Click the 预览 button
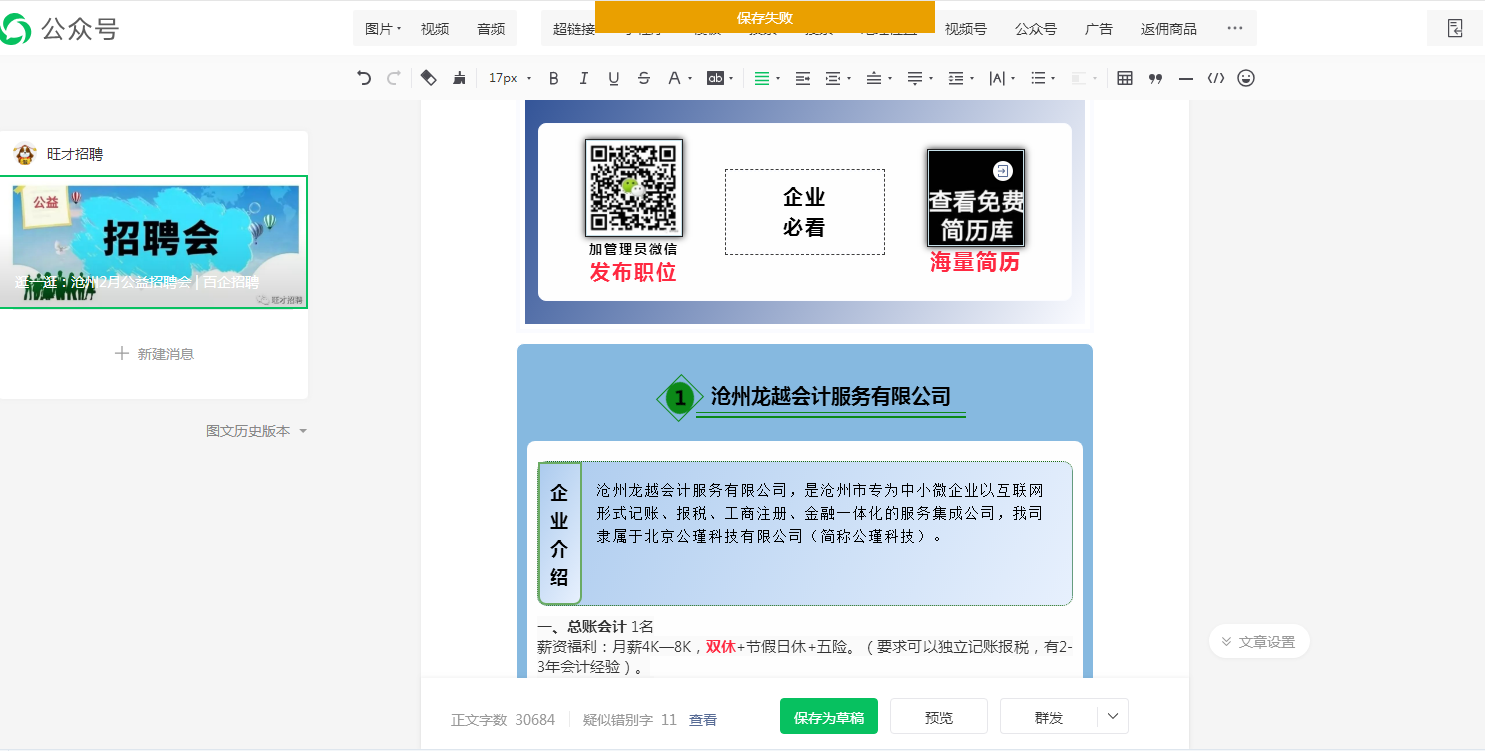This screenshot has height=751, width=1485. (939, 717)
